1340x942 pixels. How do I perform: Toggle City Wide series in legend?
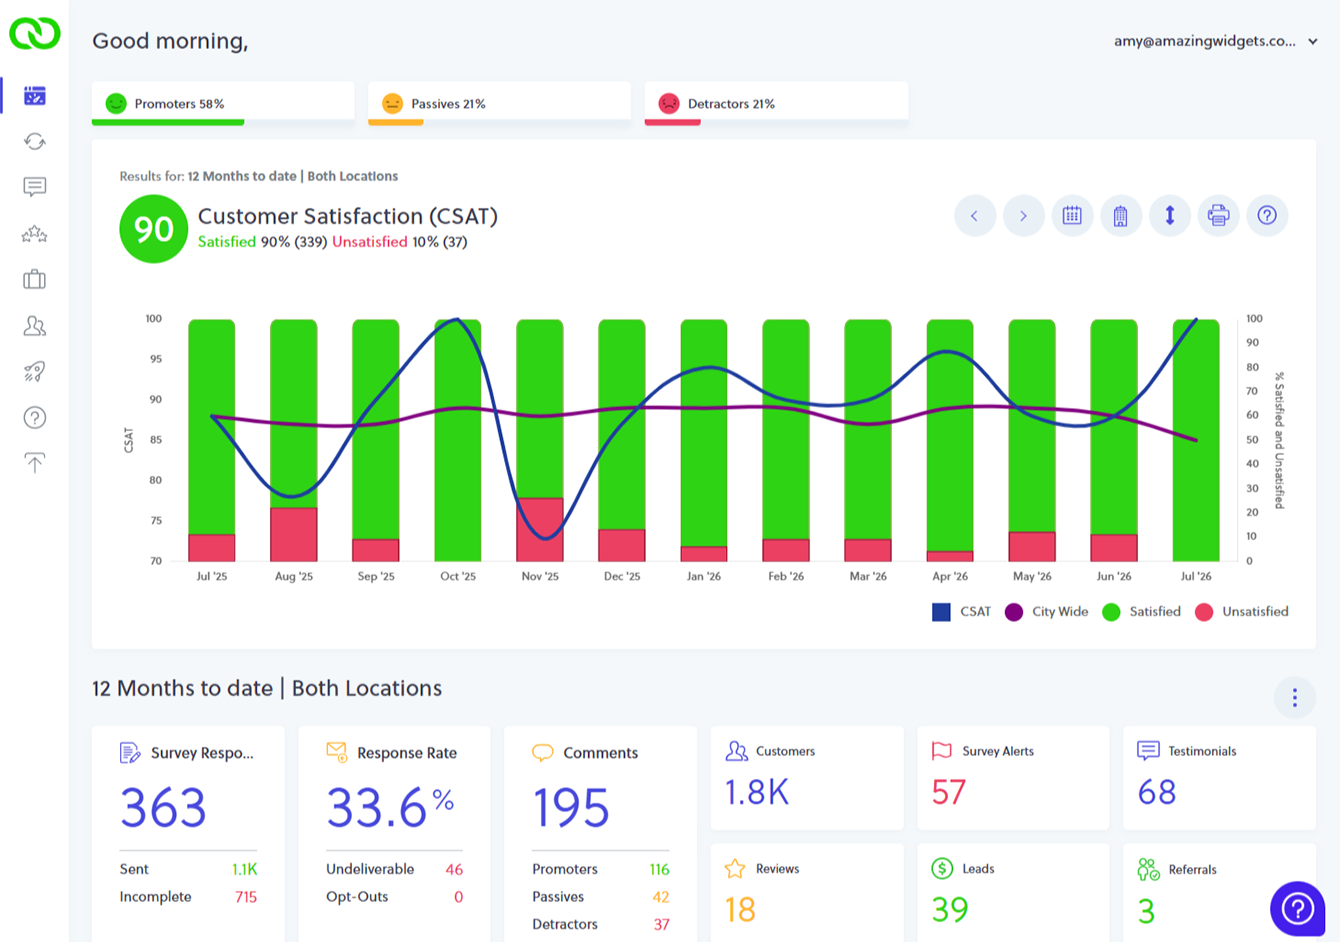pos(1046,612)
